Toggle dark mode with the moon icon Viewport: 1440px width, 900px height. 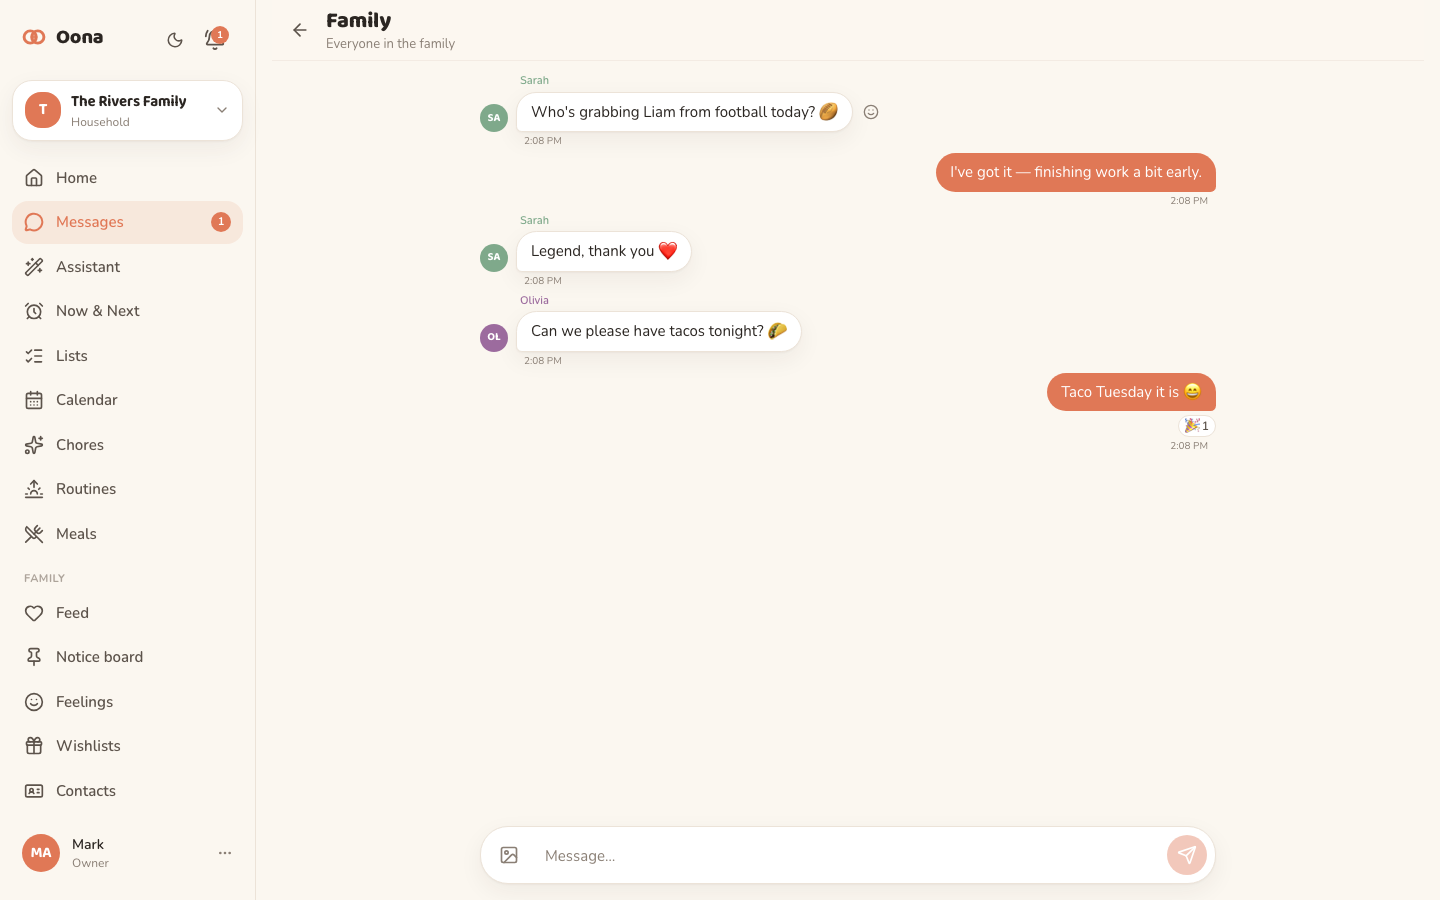pos(175,40)
